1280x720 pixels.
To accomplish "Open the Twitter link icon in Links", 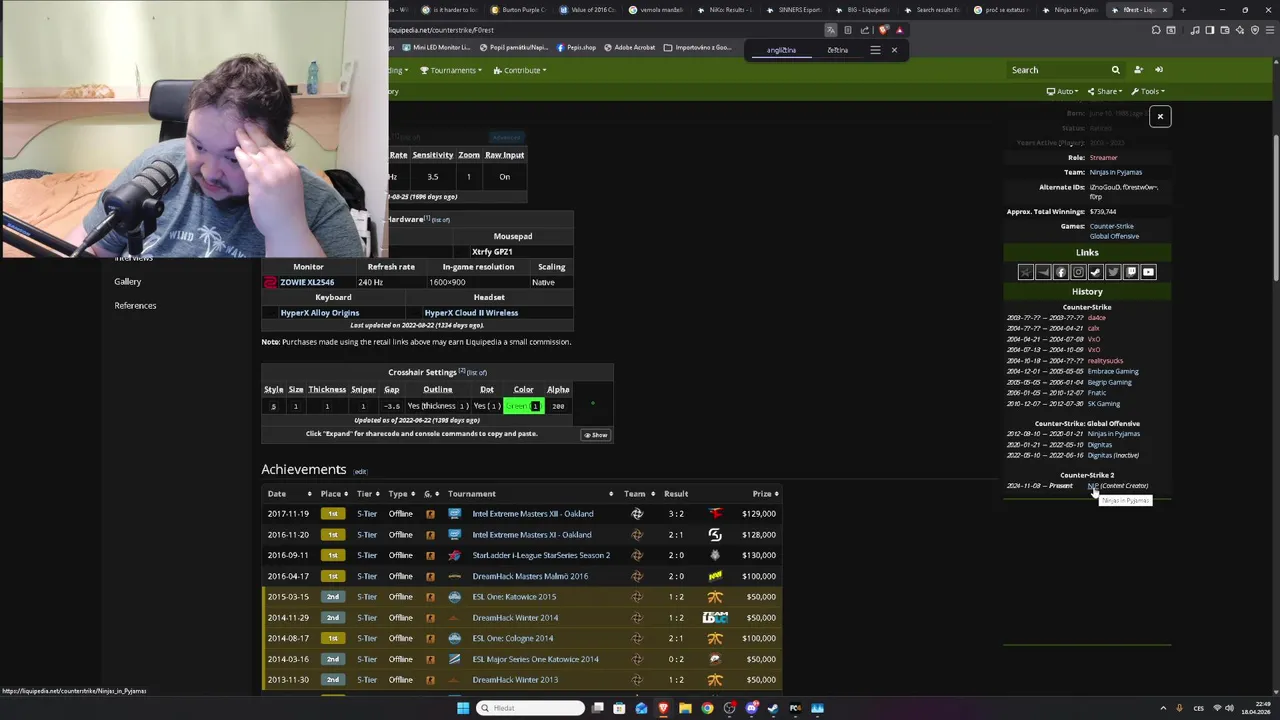I will pos(1113,272).
